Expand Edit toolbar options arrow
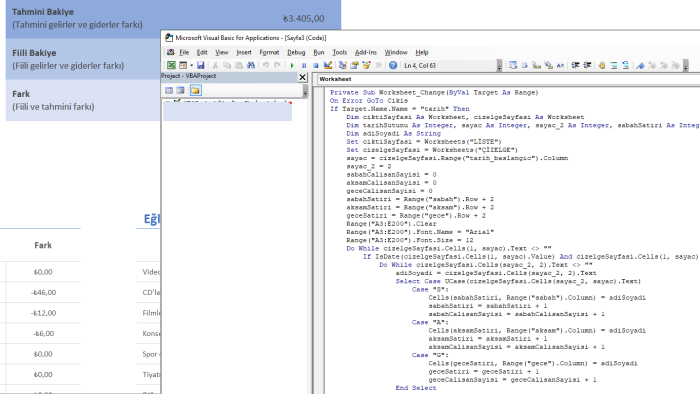Viewport: 700px width, 394px height. click(x=686, y=65)
